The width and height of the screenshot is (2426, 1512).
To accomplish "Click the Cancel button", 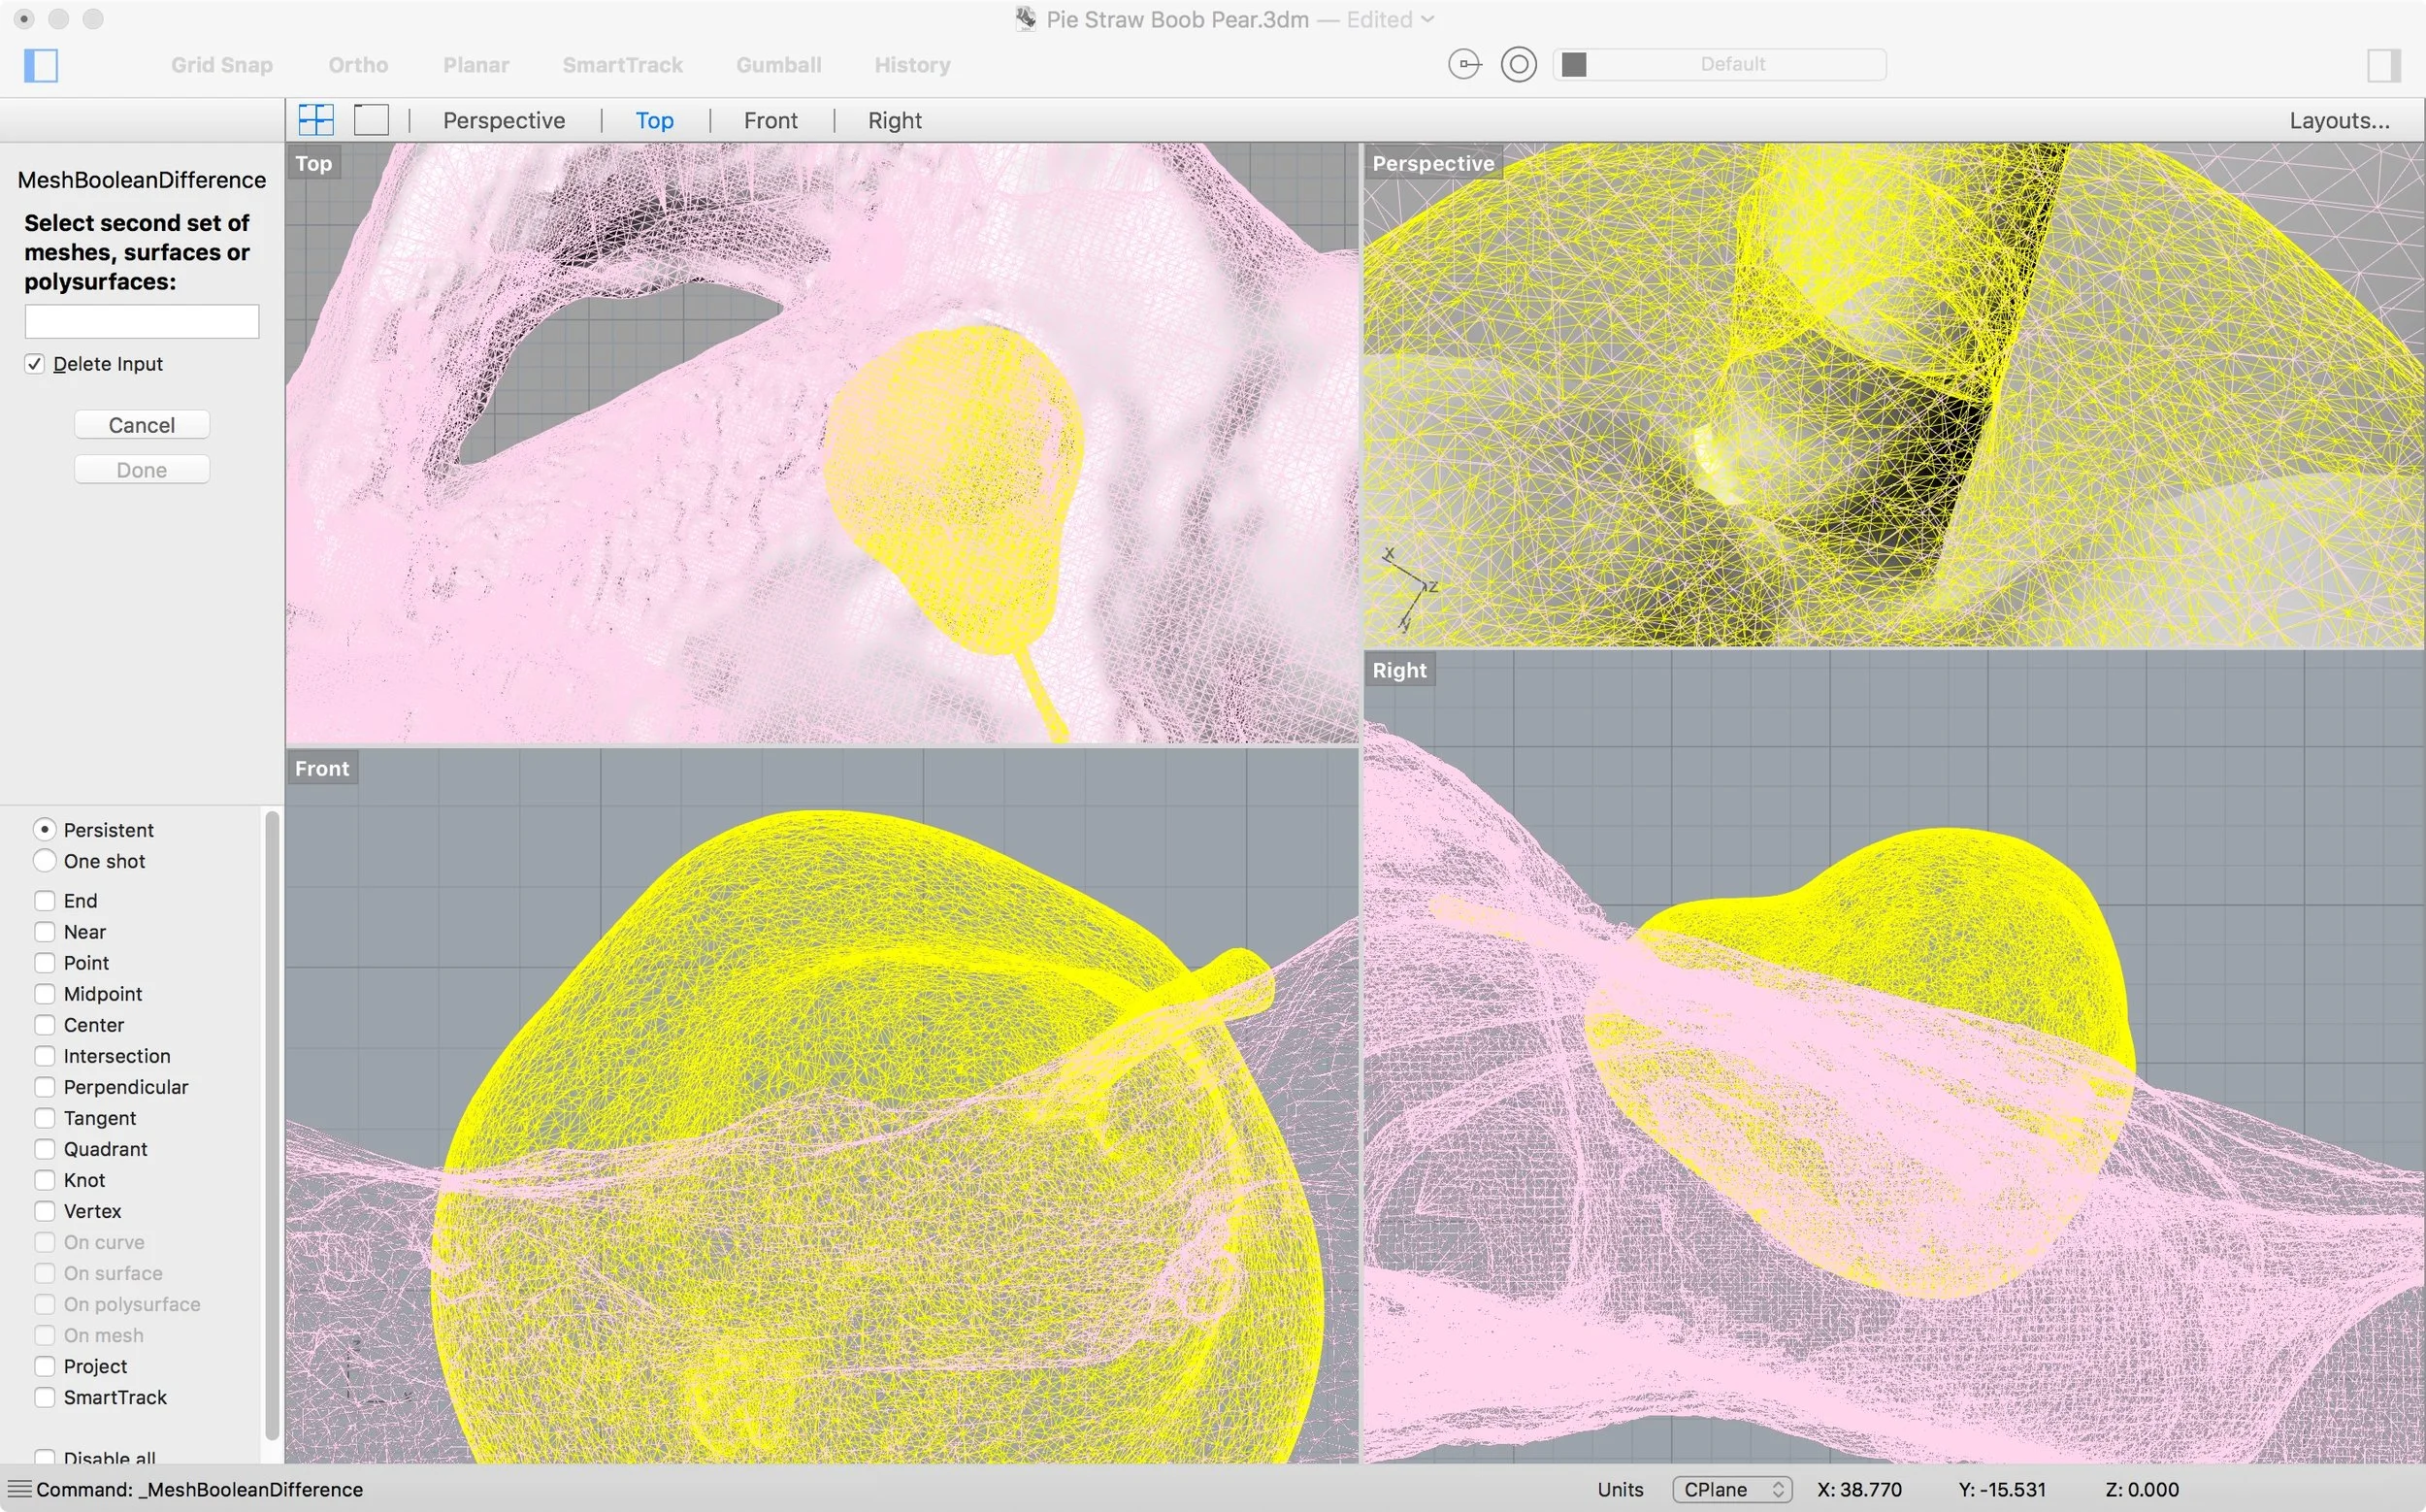I will coord(142,425).
